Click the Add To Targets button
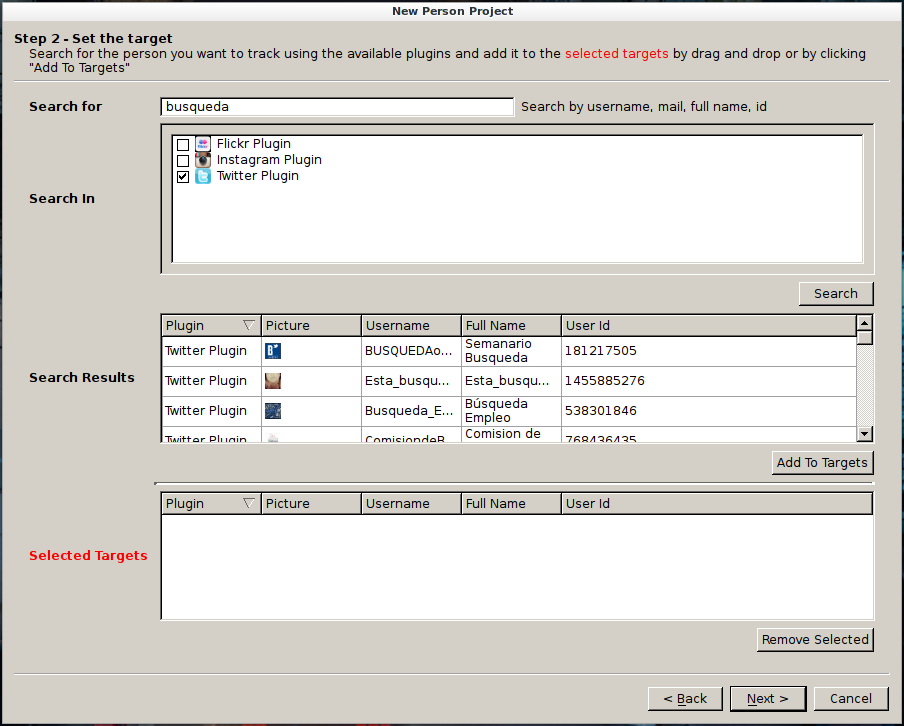The image size is (904, 726). click(x=822, y=462)
